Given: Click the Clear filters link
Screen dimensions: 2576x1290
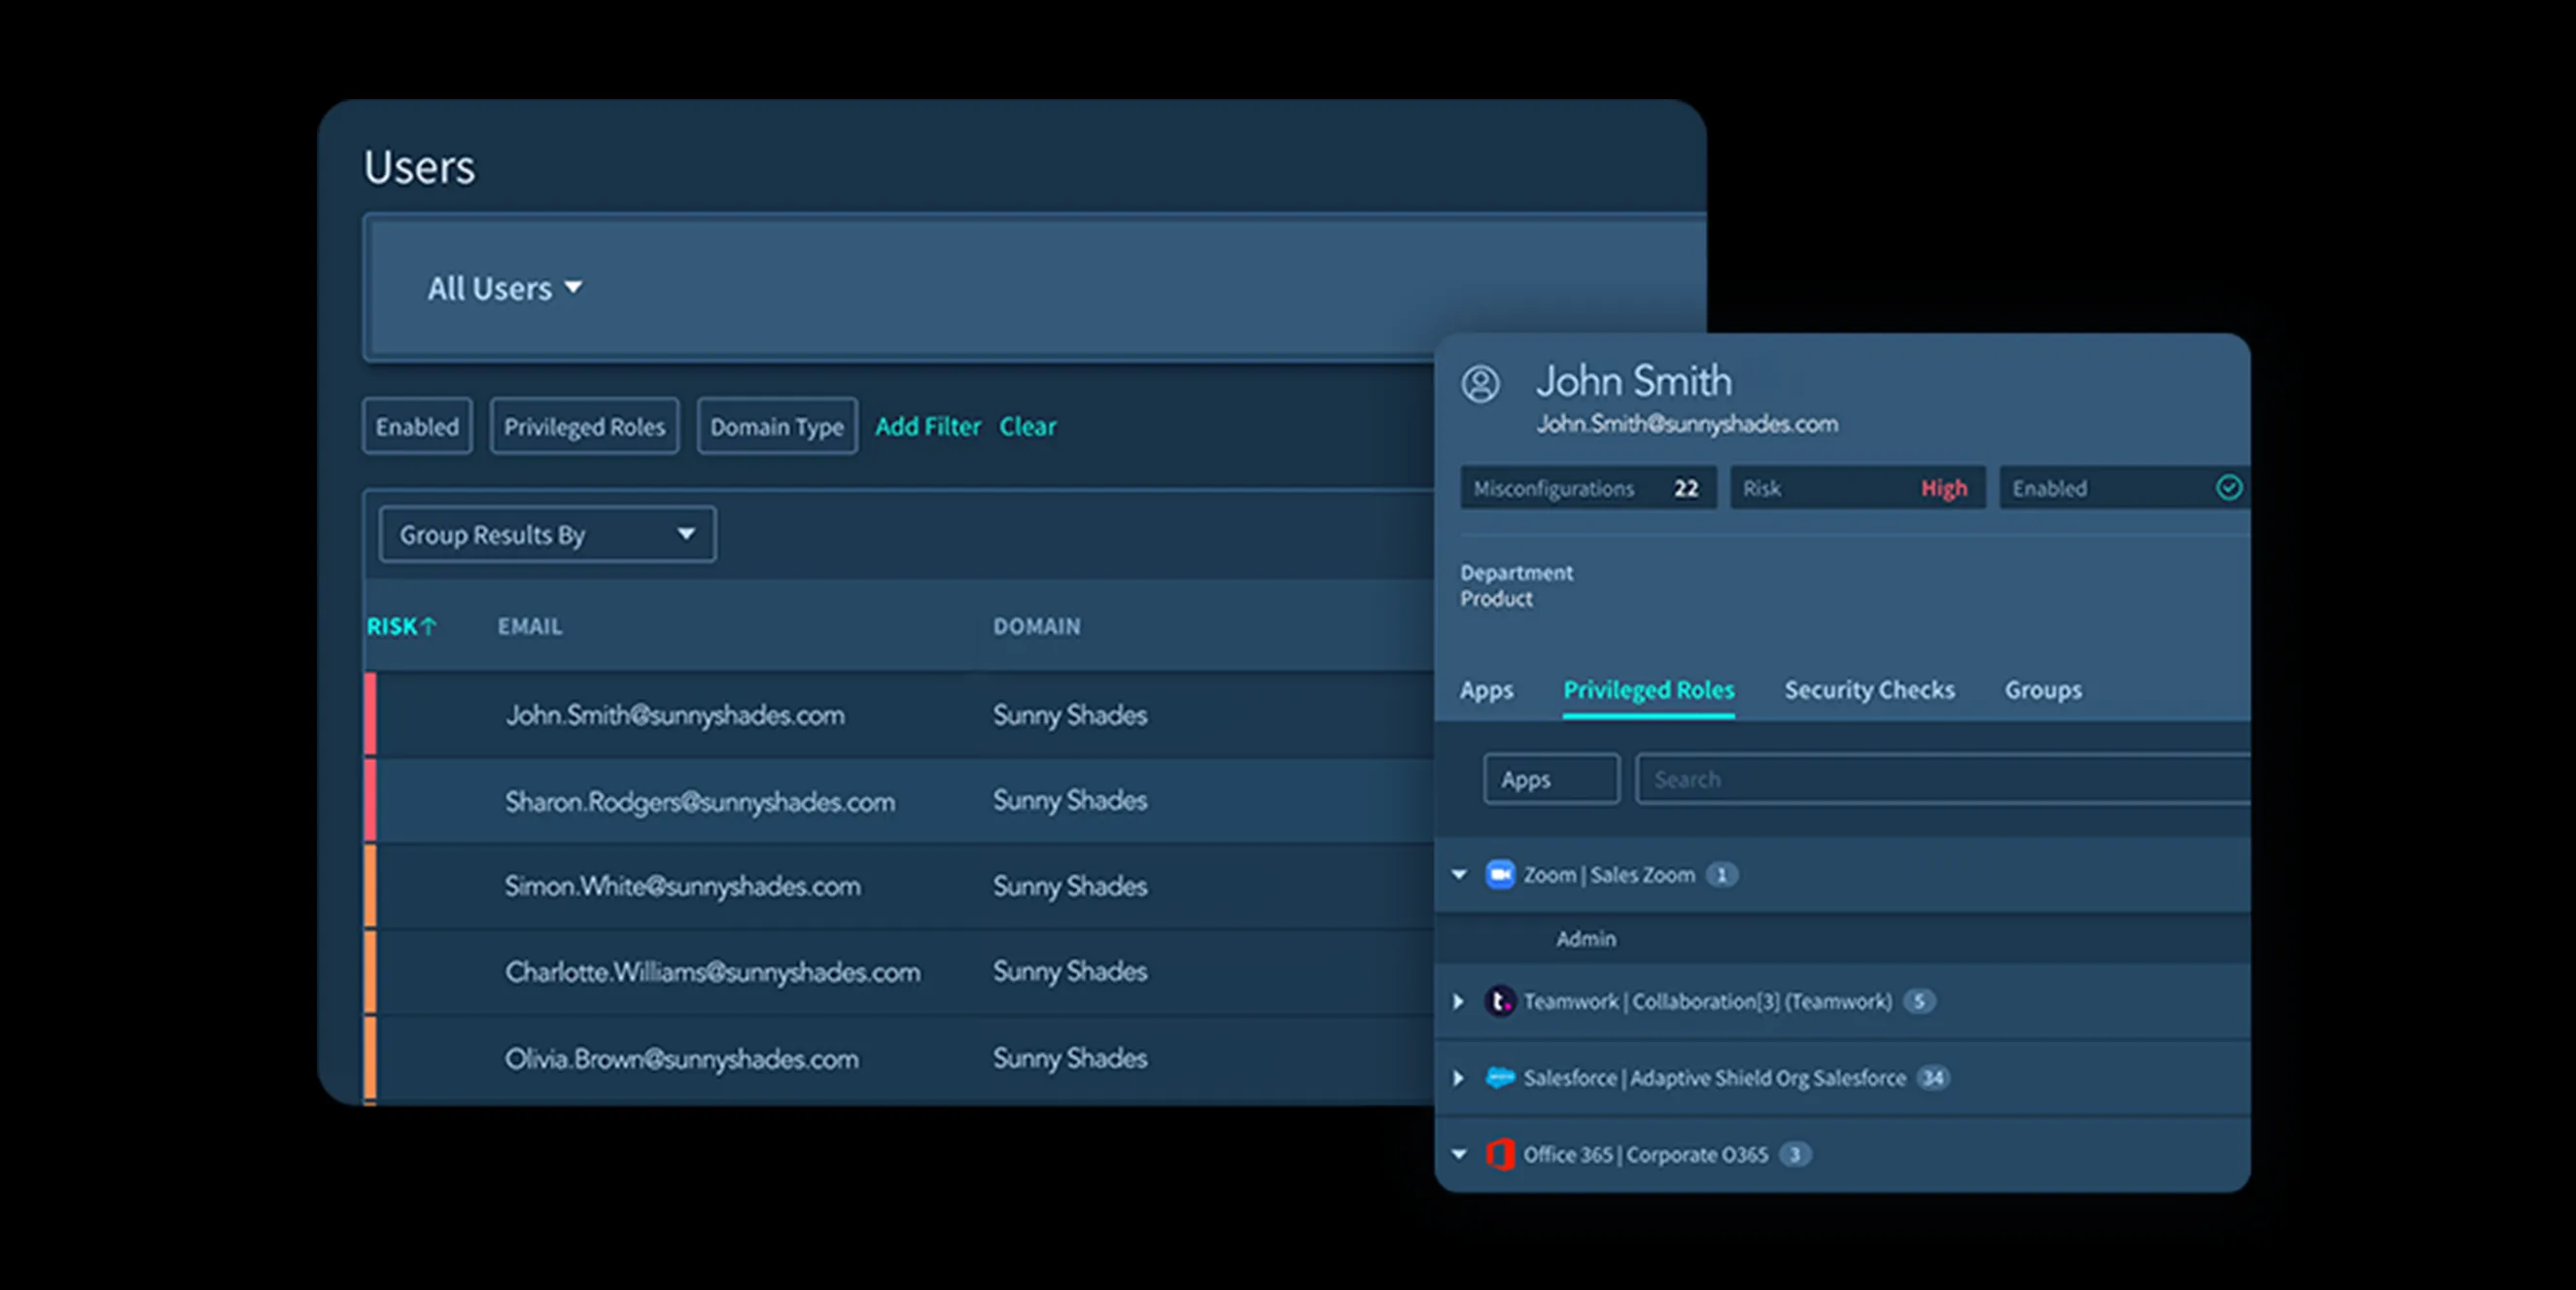Looking at the screenshot, I should [x=1027, y=426].
